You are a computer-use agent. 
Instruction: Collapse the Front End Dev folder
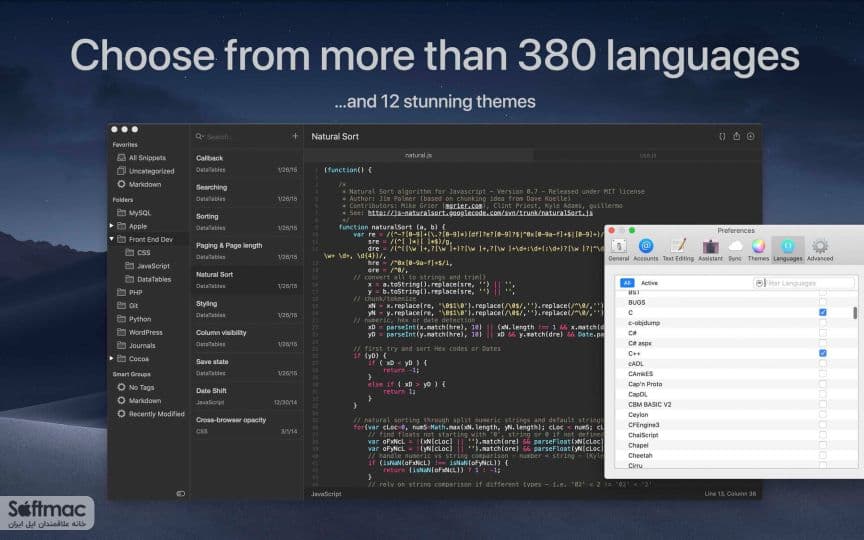tap(111, 239)
